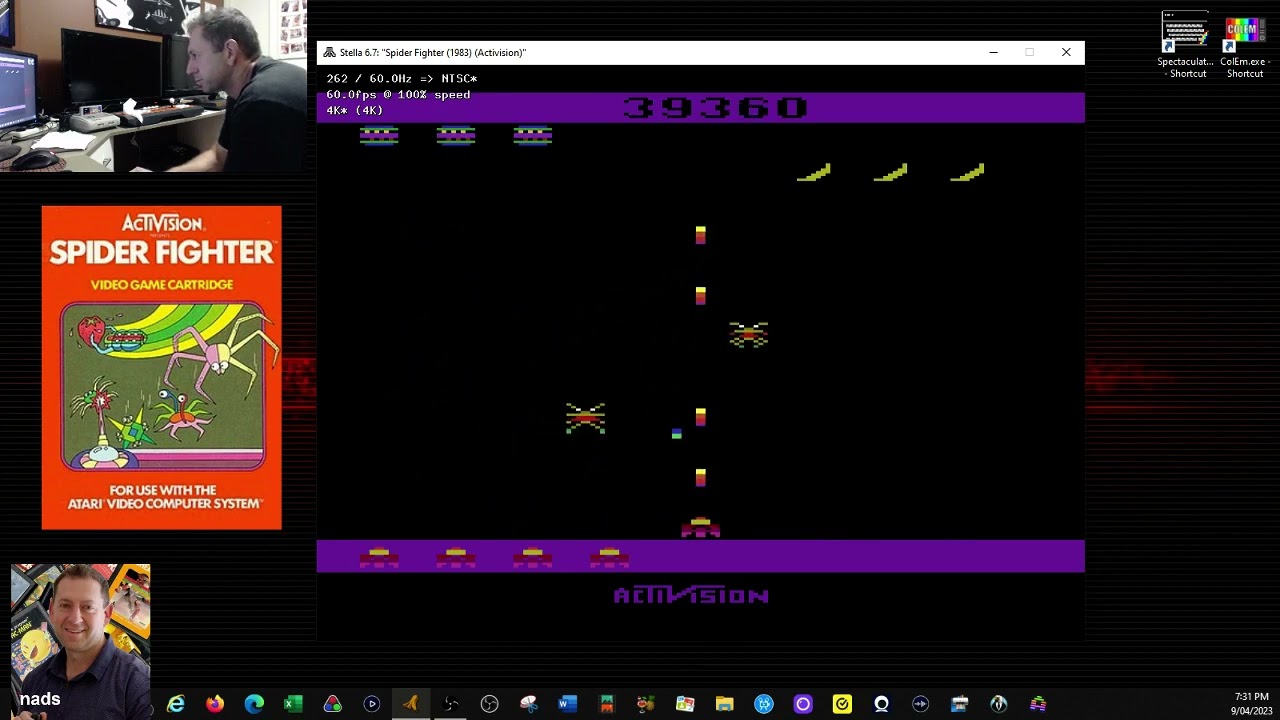Image resolution: width=1280 pixels, height=720 pixels.
Task: Click the Spider Fighter cartridge box art
Action: pyautogui.click(x=162, y=367)
